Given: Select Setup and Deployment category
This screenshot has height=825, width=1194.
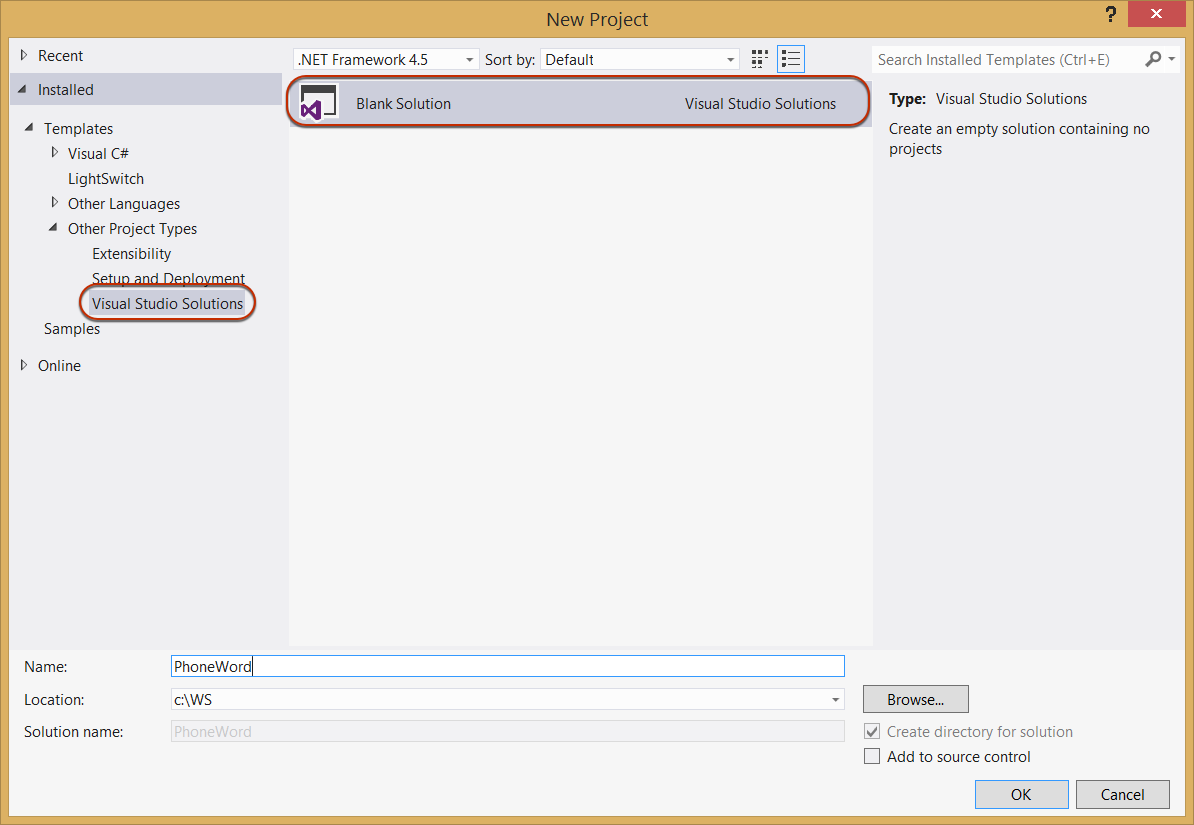Looking at the screenshot, I should (168, 279).
